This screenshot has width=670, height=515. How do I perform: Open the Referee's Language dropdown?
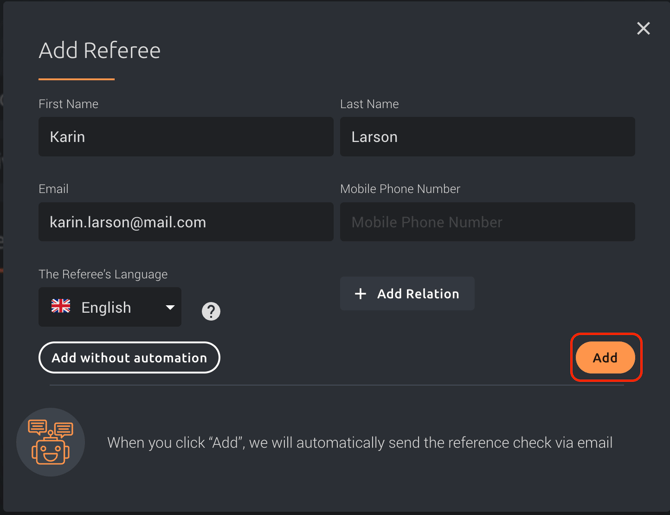(110, 307)
